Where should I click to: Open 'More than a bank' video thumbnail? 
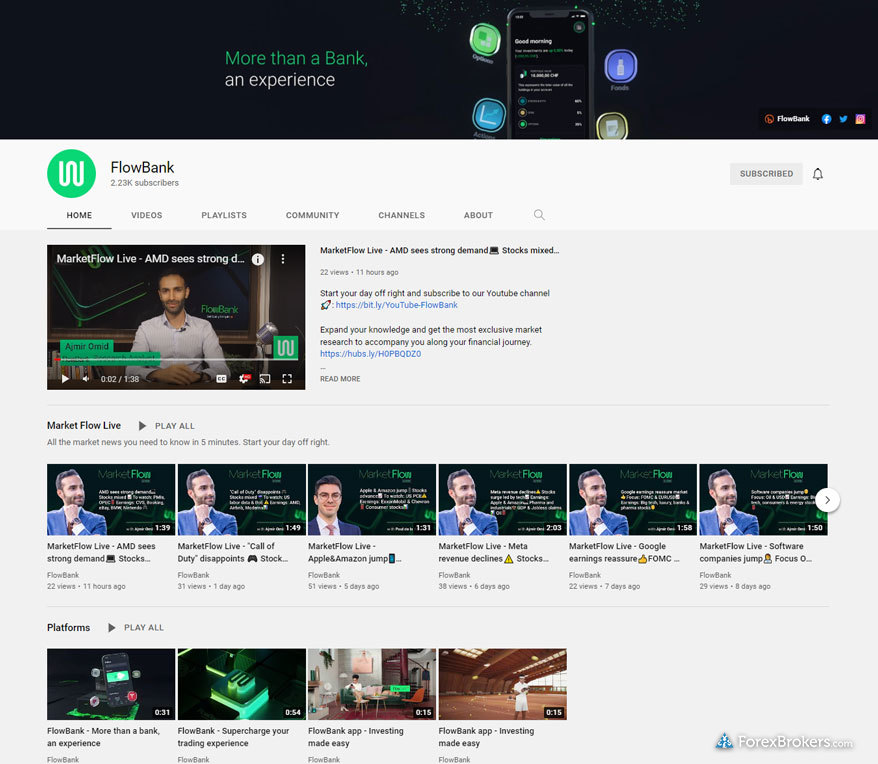pos(111,684)
